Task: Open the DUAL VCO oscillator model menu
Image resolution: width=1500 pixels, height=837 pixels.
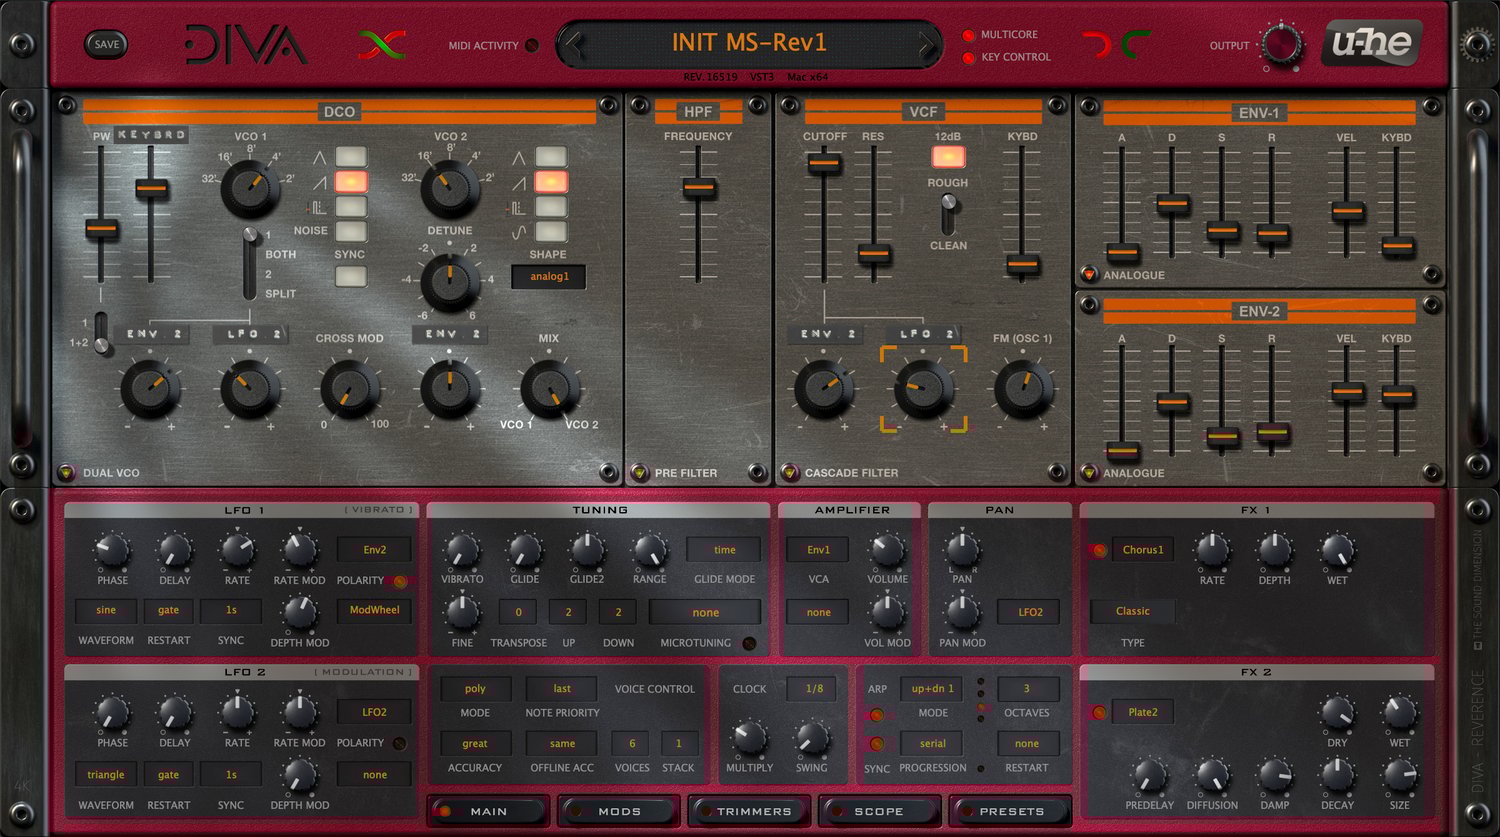Action: pos(67,472)
